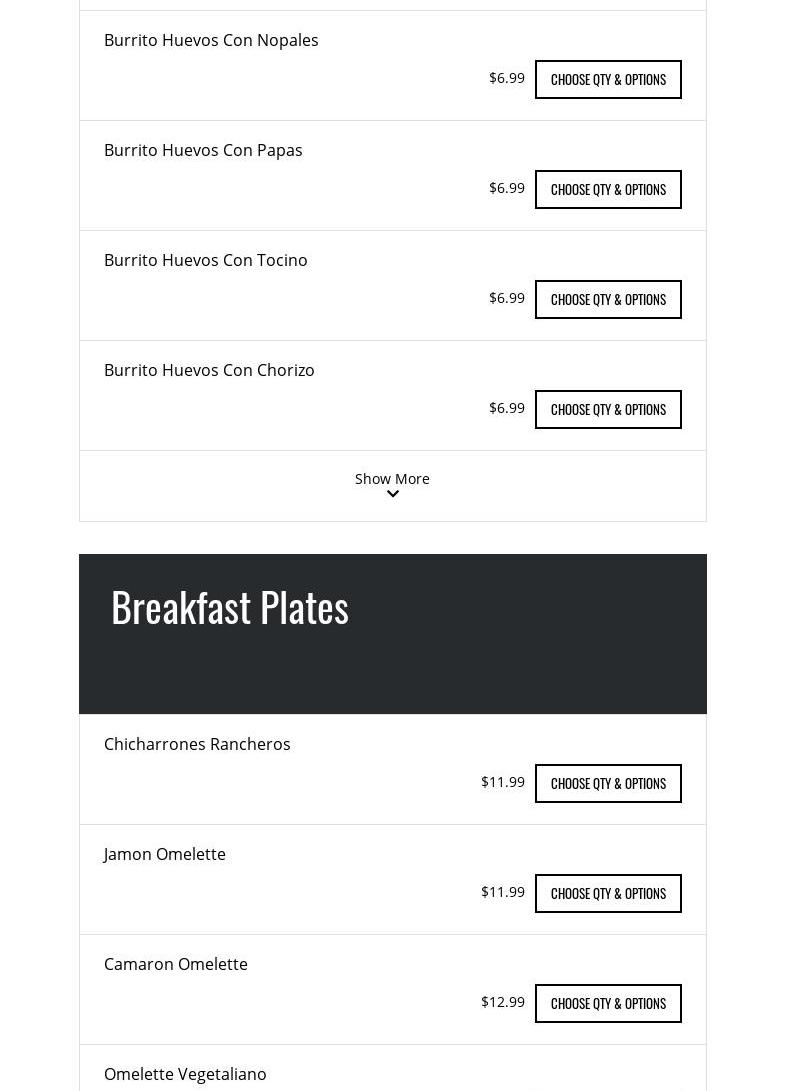Choose quantity for Jamon Omelette
This screenshot has width=785, height=1091.
pyautogui.click(x=608, y=893)
